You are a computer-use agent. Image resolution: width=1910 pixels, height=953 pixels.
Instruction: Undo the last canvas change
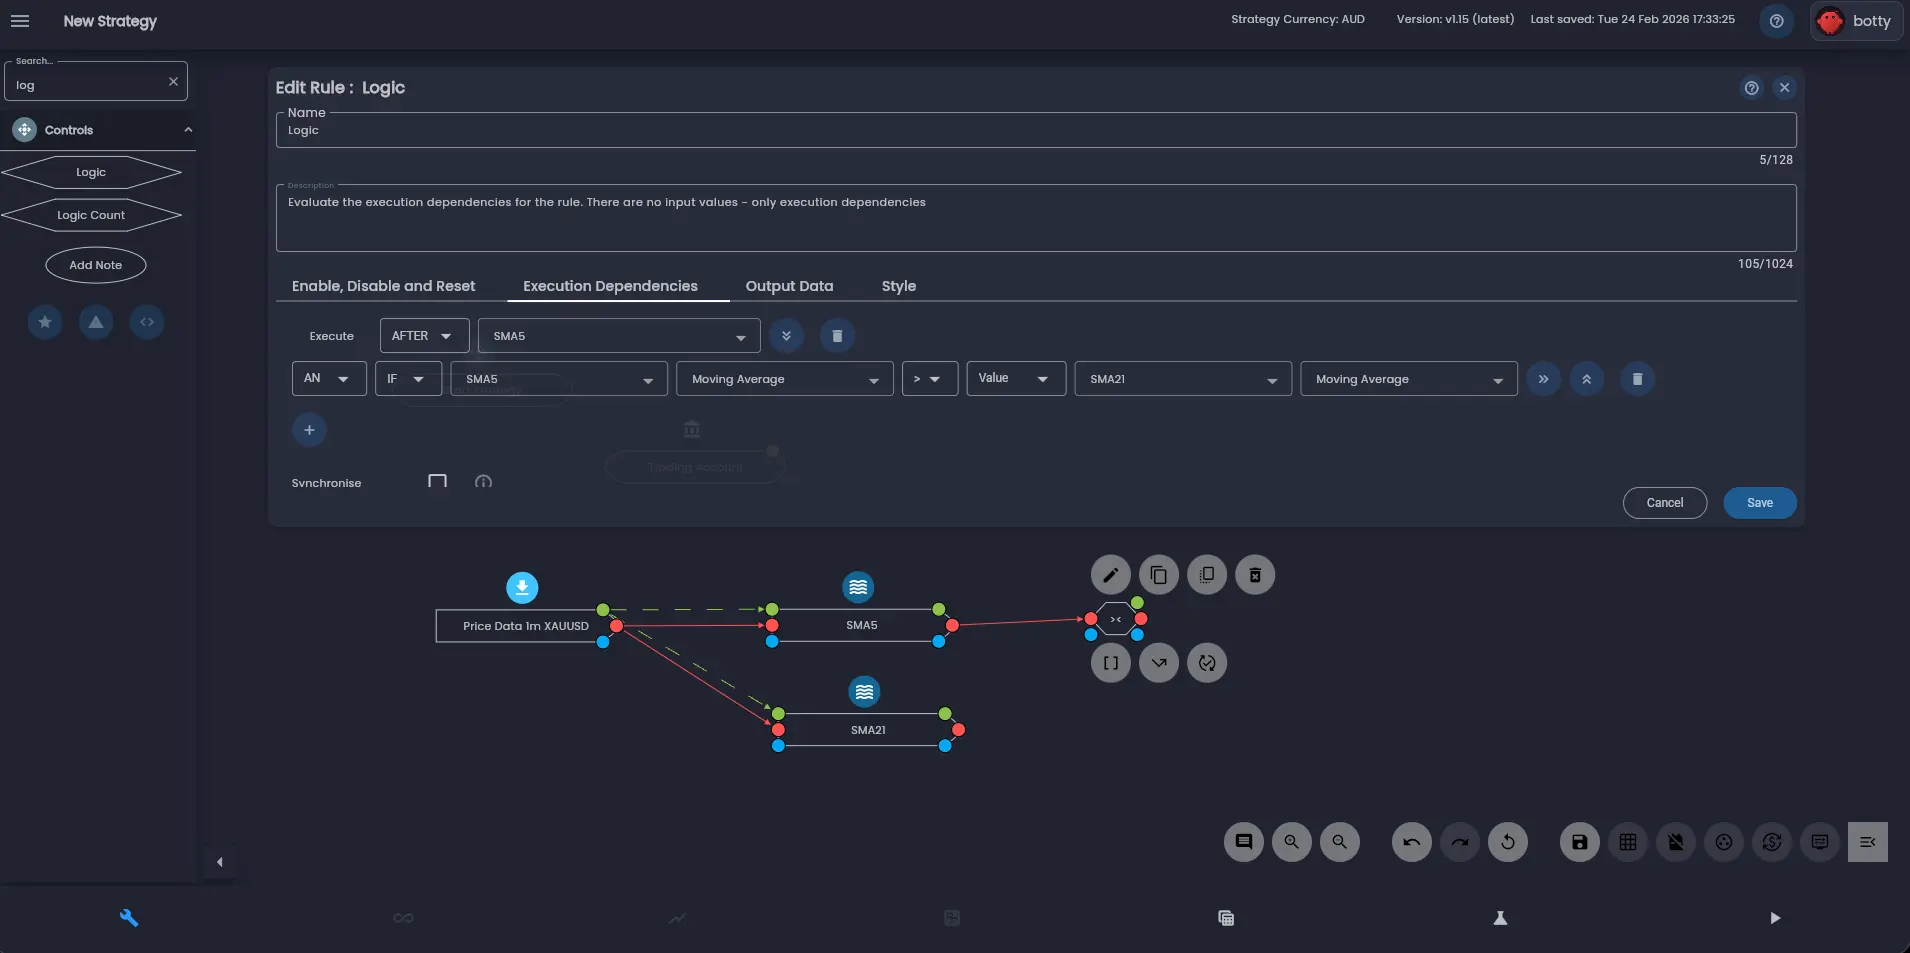(x=1411, y=842)
